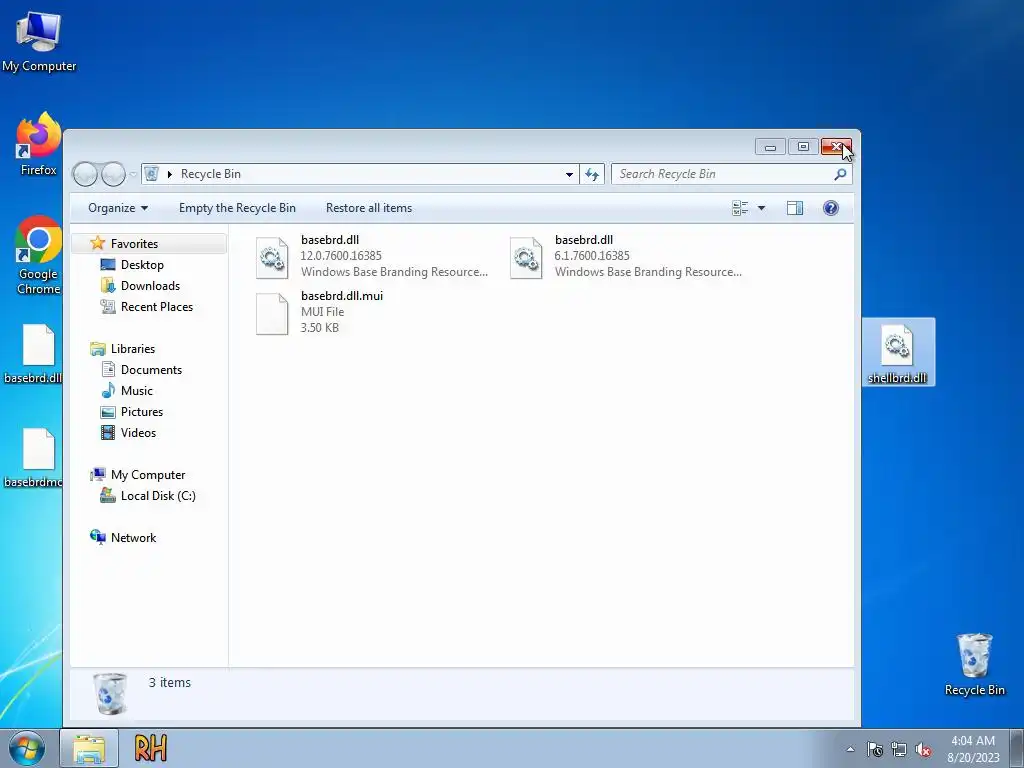
Task: Open the address bar history dropdown
Action: 569,174
